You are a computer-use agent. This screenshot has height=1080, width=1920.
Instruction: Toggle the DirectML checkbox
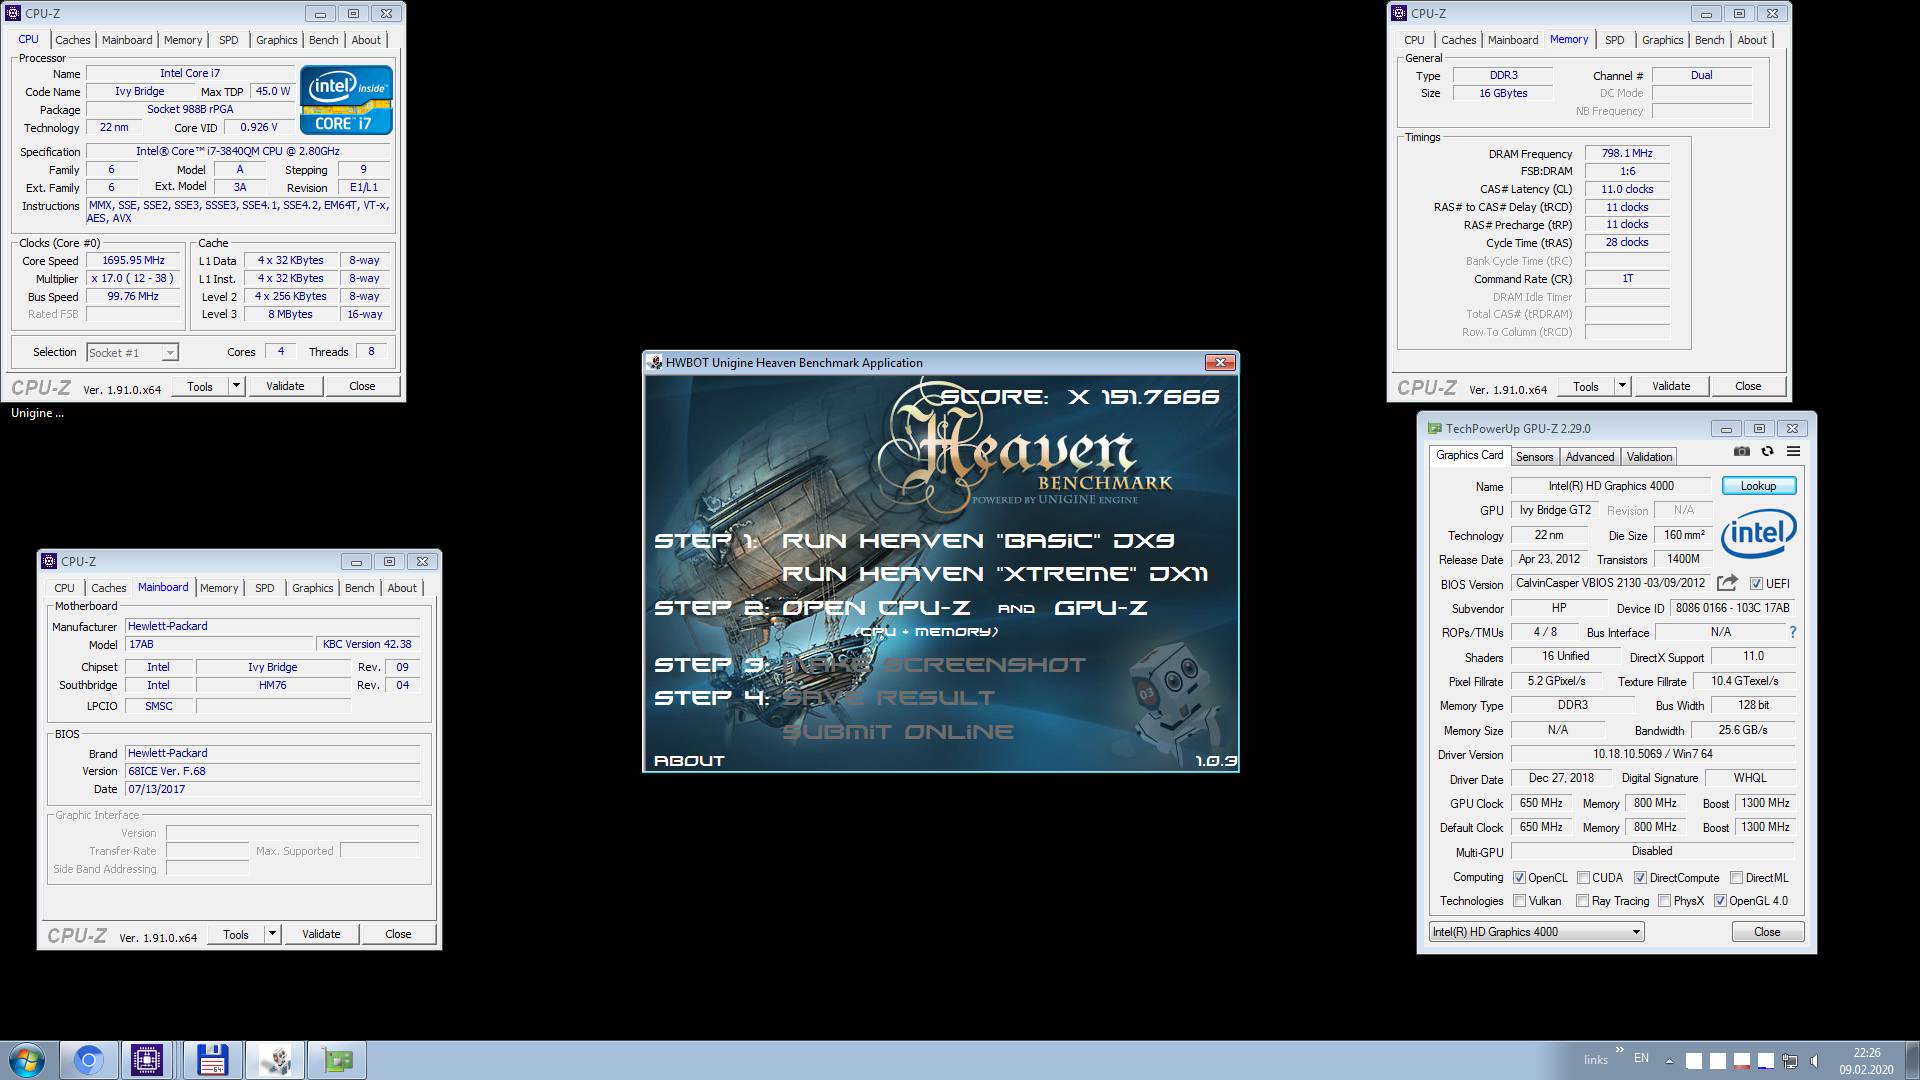pyautogui.click(x=1737, y=878)
